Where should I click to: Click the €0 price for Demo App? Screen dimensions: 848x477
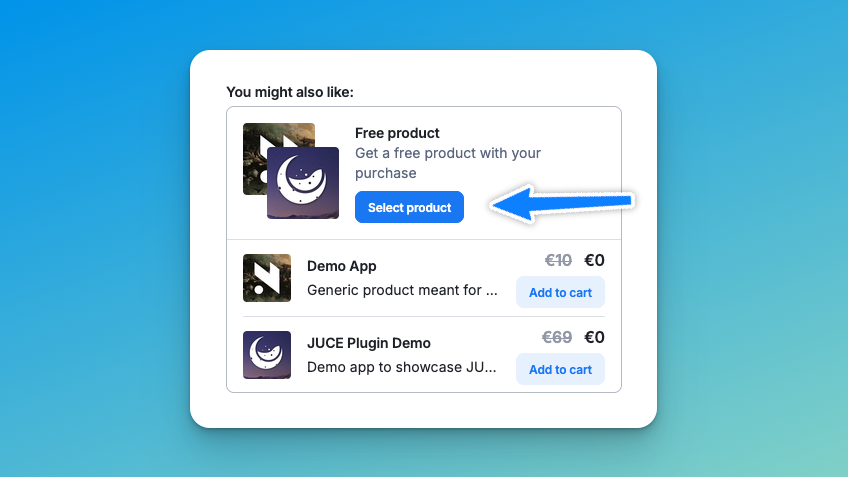[594, 260]
